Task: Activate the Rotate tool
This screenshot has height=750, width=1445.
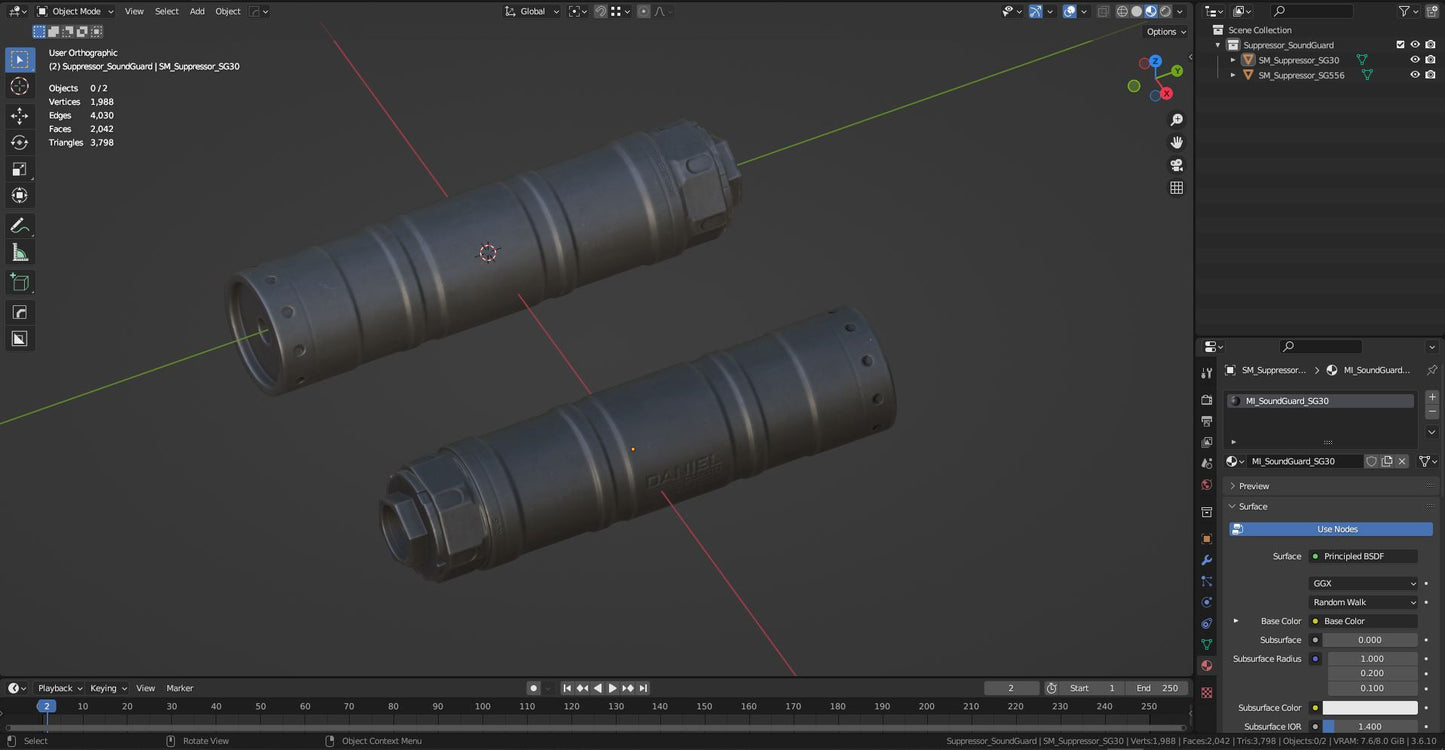Action: pyautogui.click(x=20, y=142)
